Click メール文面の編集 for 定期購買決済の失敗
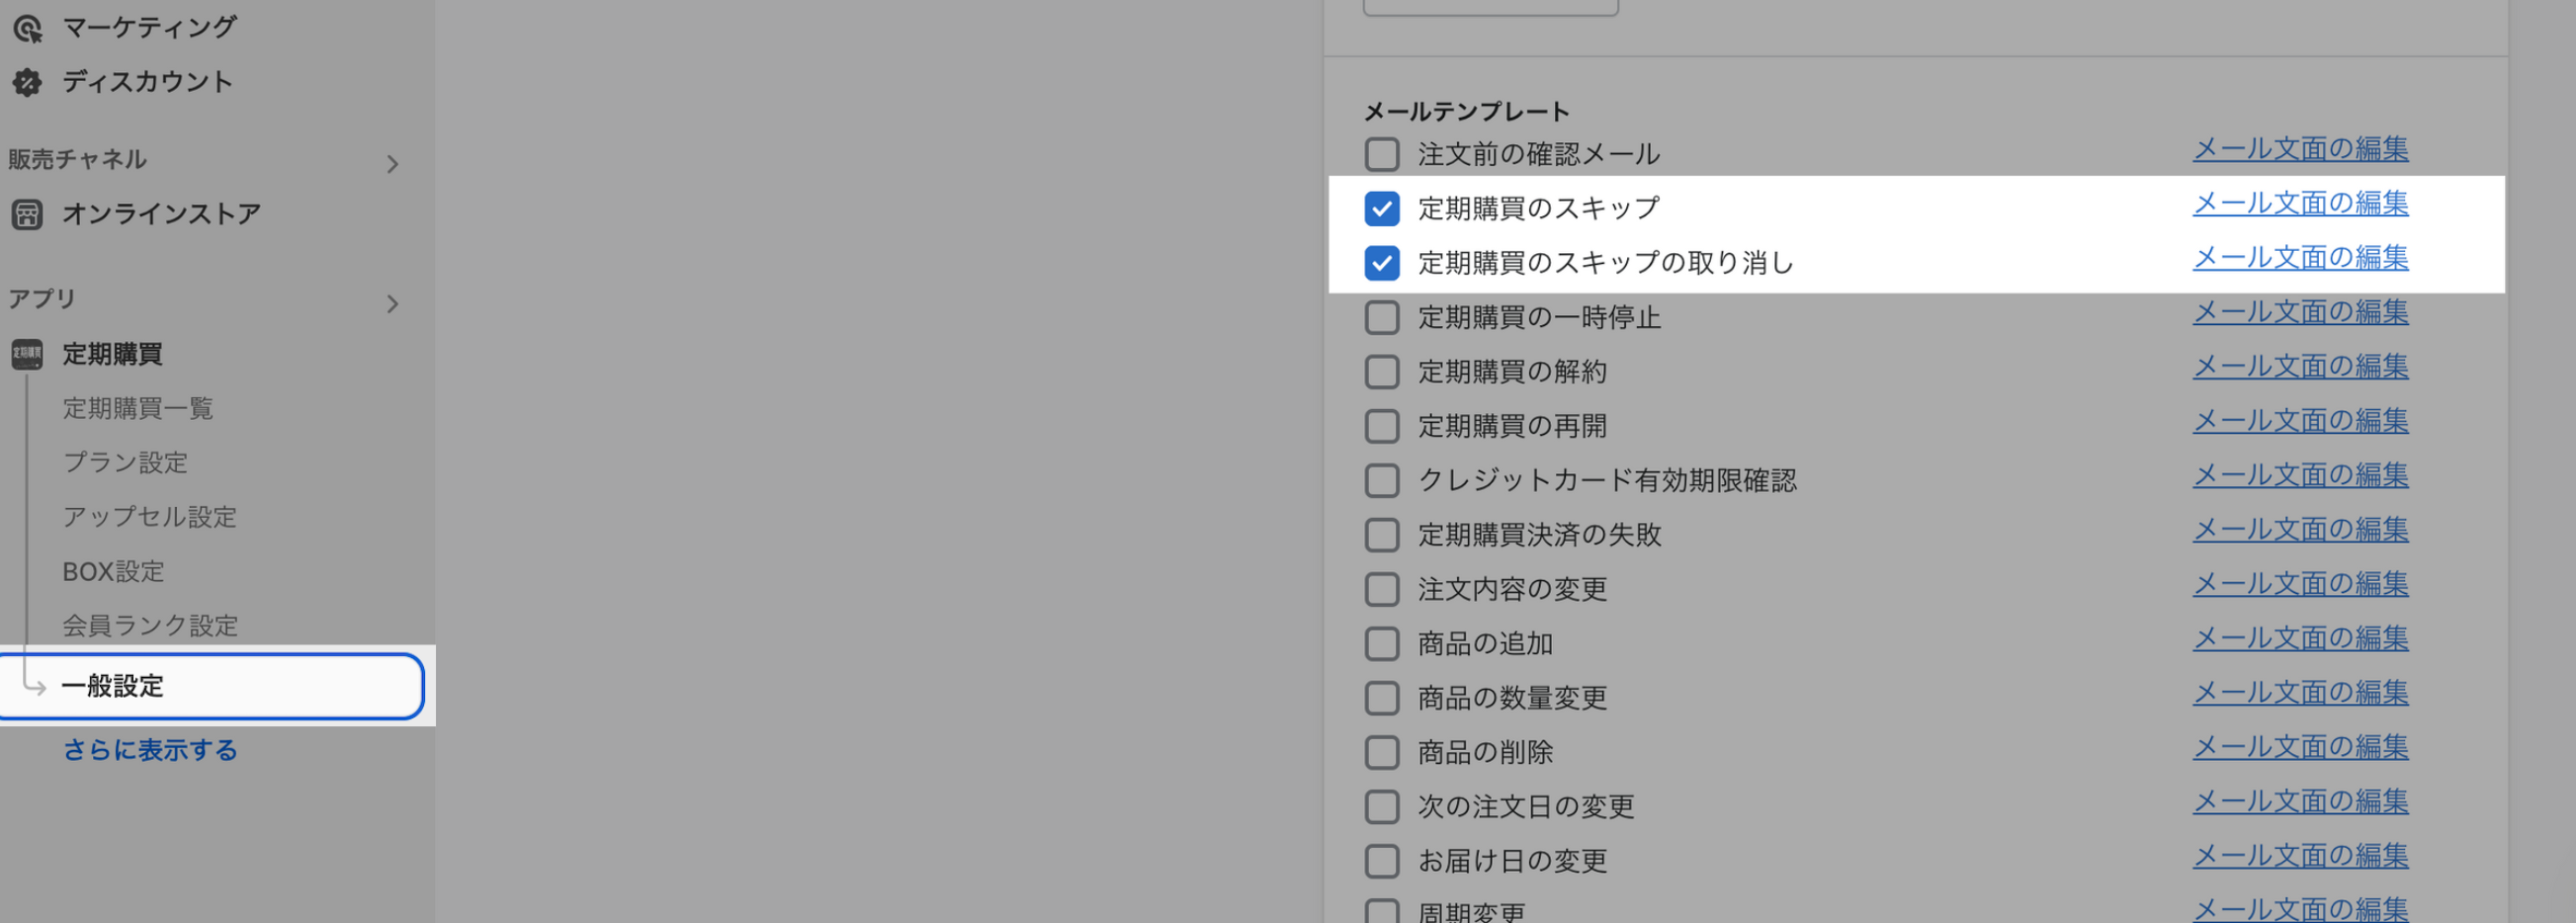The image size is (2576, 923). pyautogui.click(x=2300, y=530)
